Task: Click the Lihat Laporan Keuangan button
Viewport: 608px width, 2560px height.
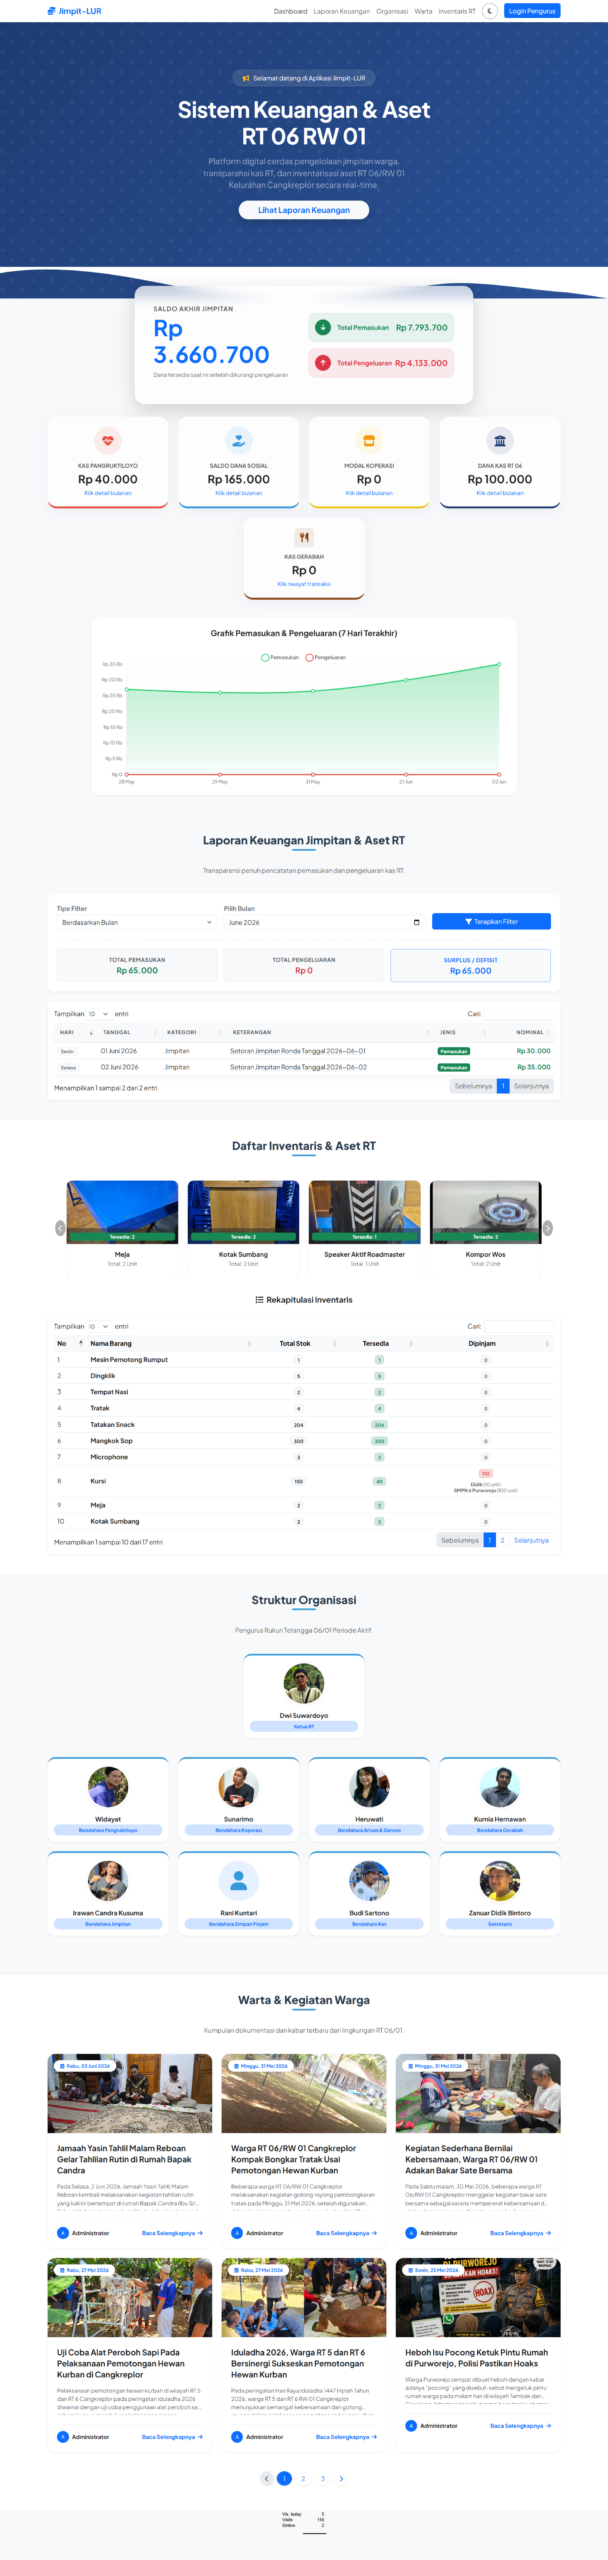Action: pos(304,210)
